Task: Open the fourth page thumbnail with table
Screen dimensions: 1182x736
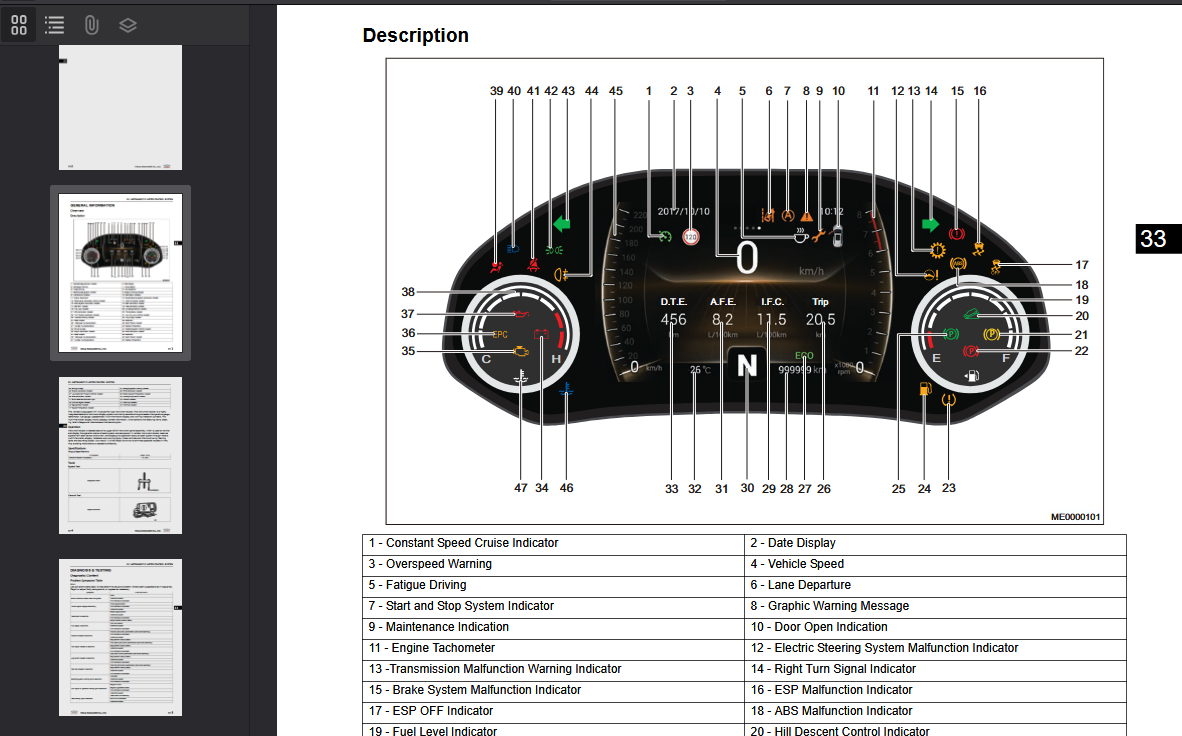Action: 121,637
